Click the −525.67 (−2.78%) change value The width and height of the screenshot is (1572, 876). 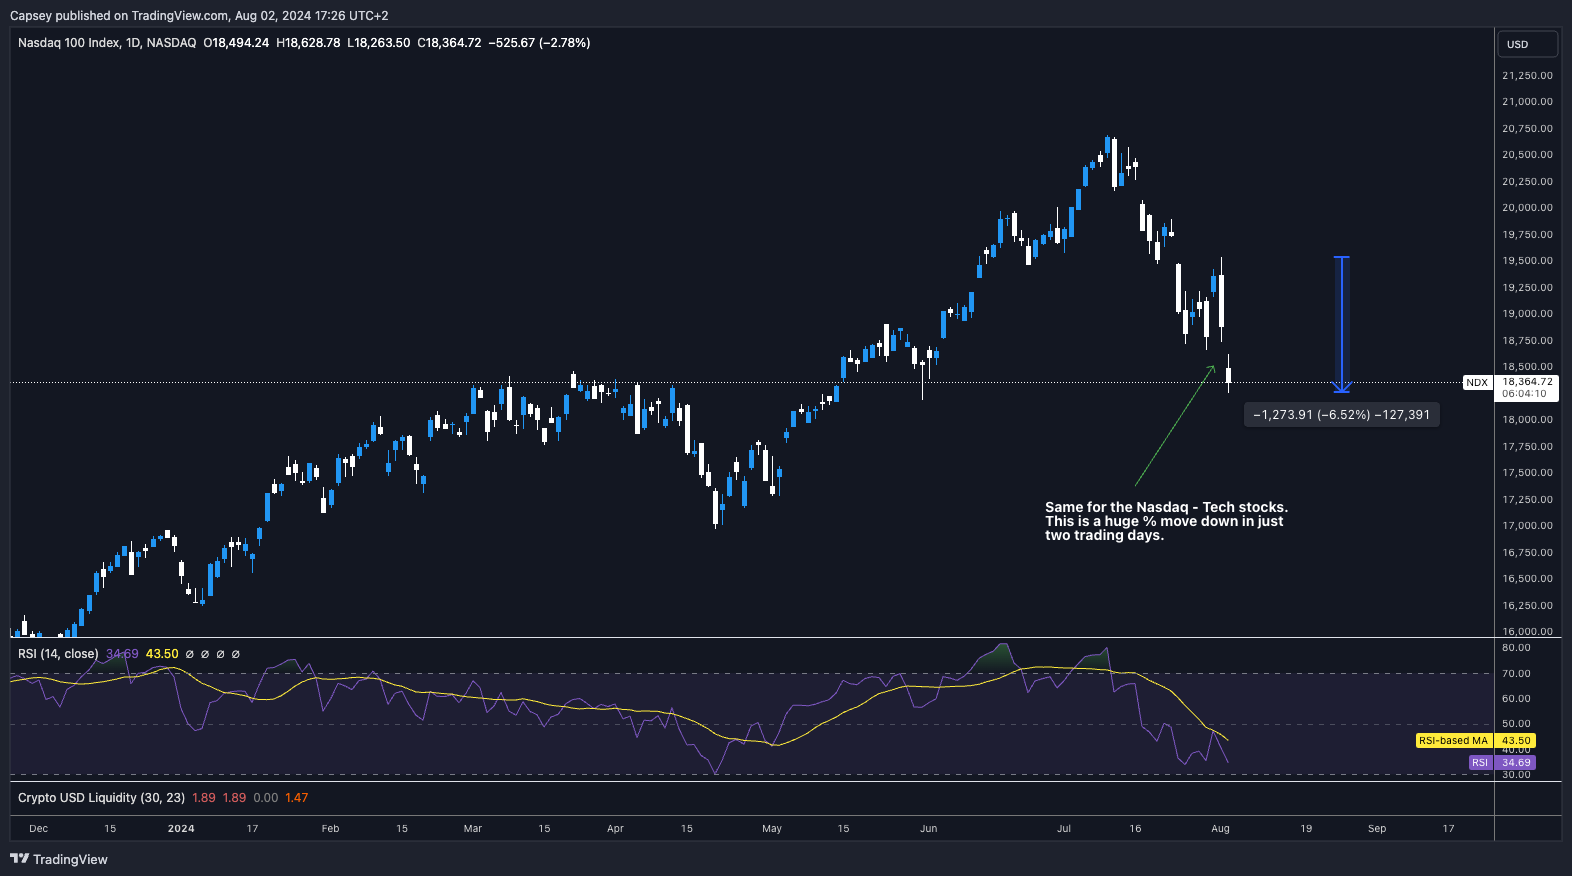(x=539, y=43)
